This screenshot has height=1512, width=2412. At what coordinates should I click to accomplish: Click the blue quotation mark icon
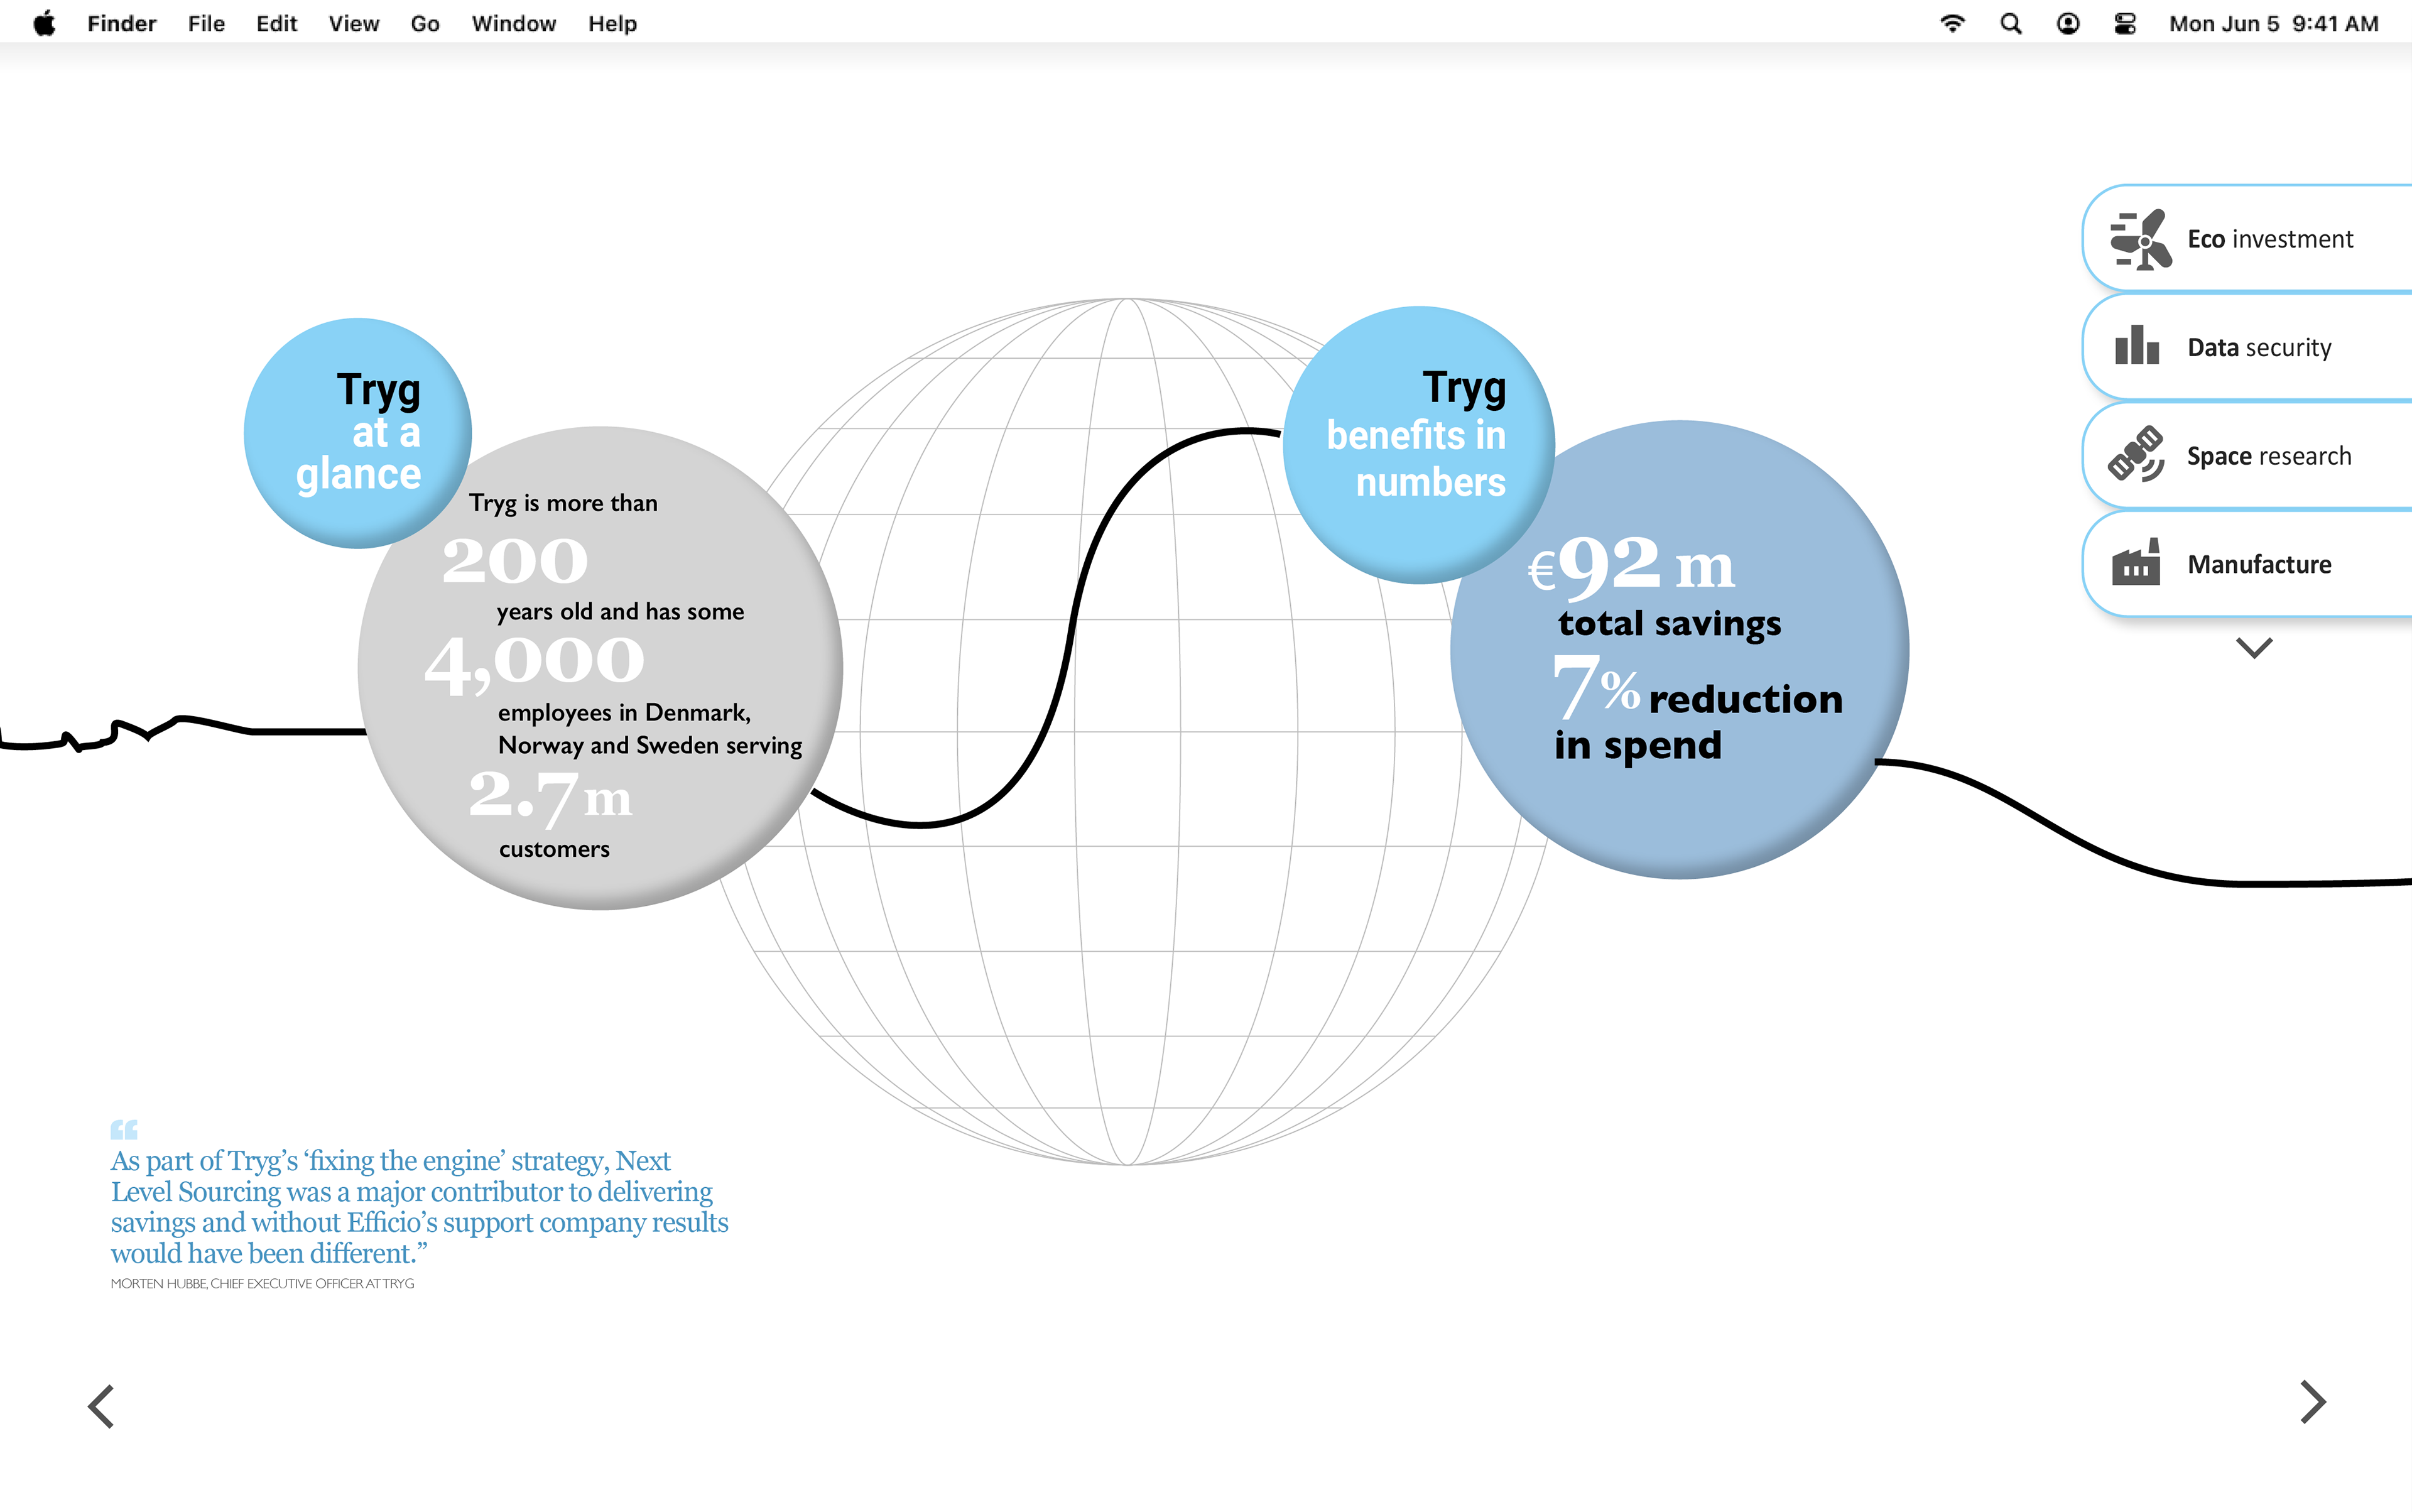pos(124,1129)
